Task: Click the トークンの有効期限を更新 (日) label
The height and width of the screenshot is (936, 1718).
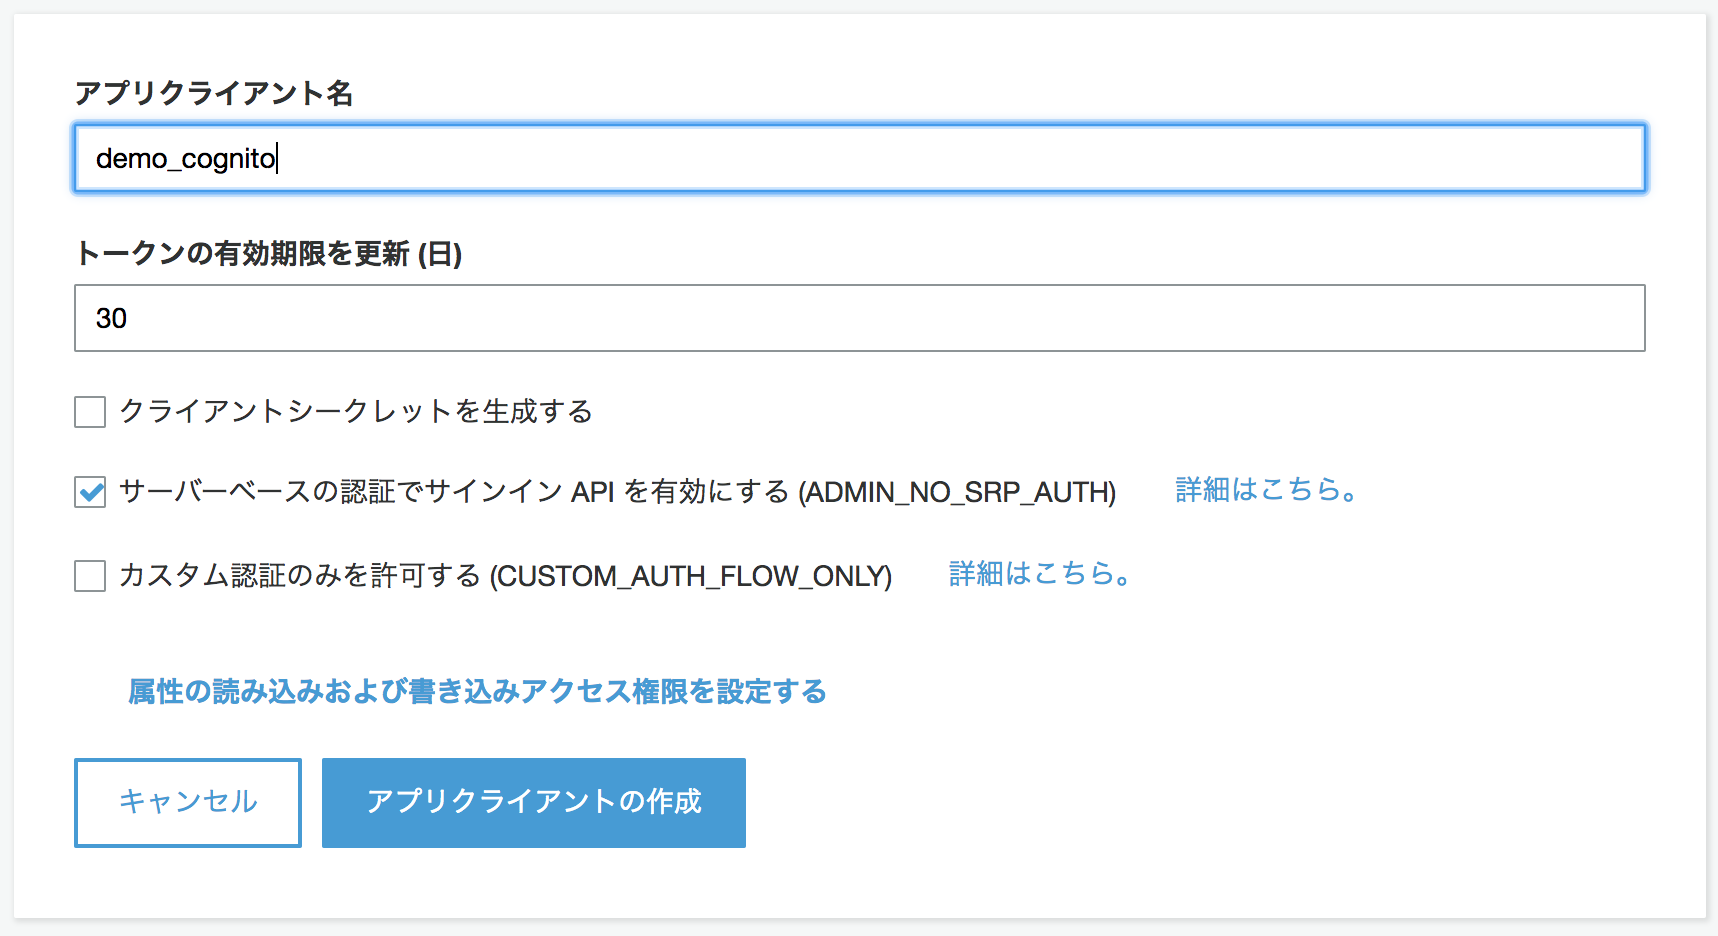Action: (x=268, y=254)
